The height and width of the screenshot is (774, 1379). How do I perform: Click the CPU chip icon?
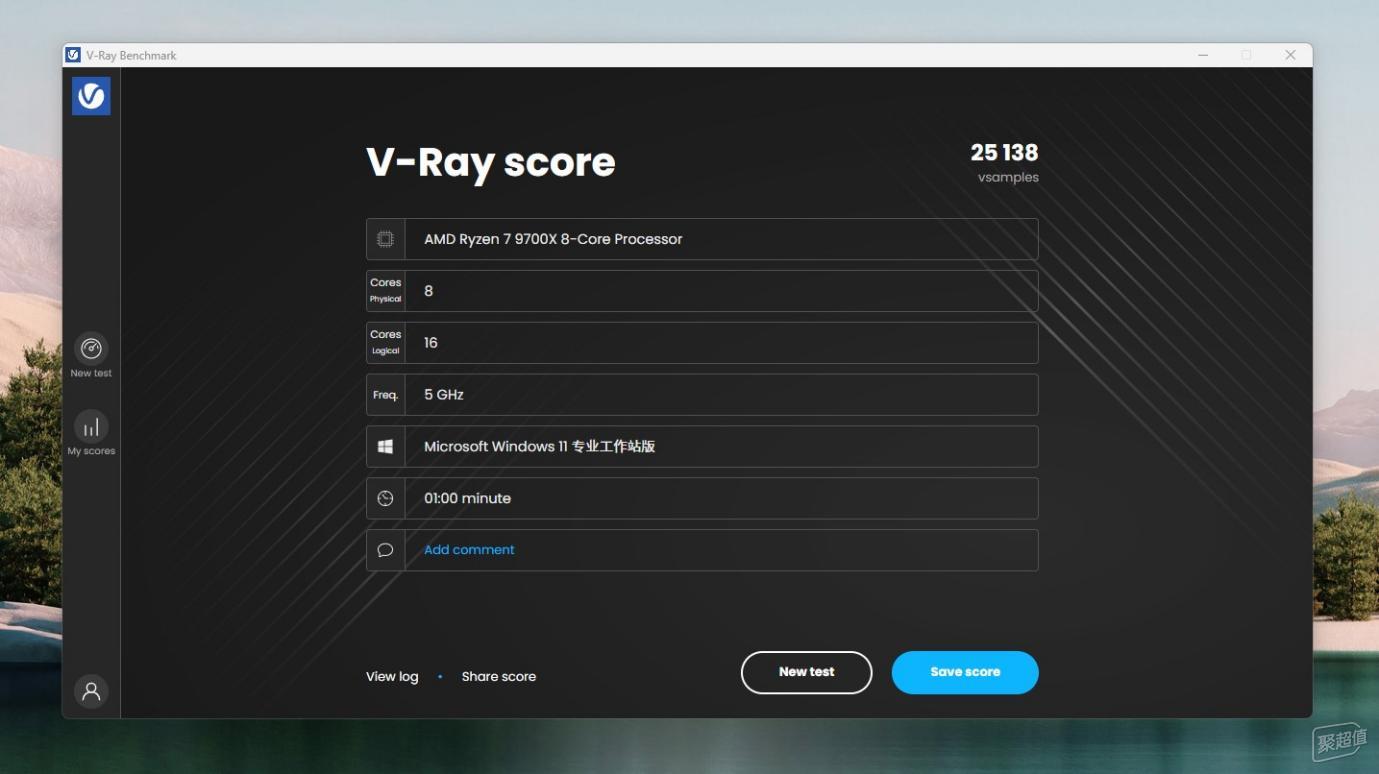coord(385,239)
